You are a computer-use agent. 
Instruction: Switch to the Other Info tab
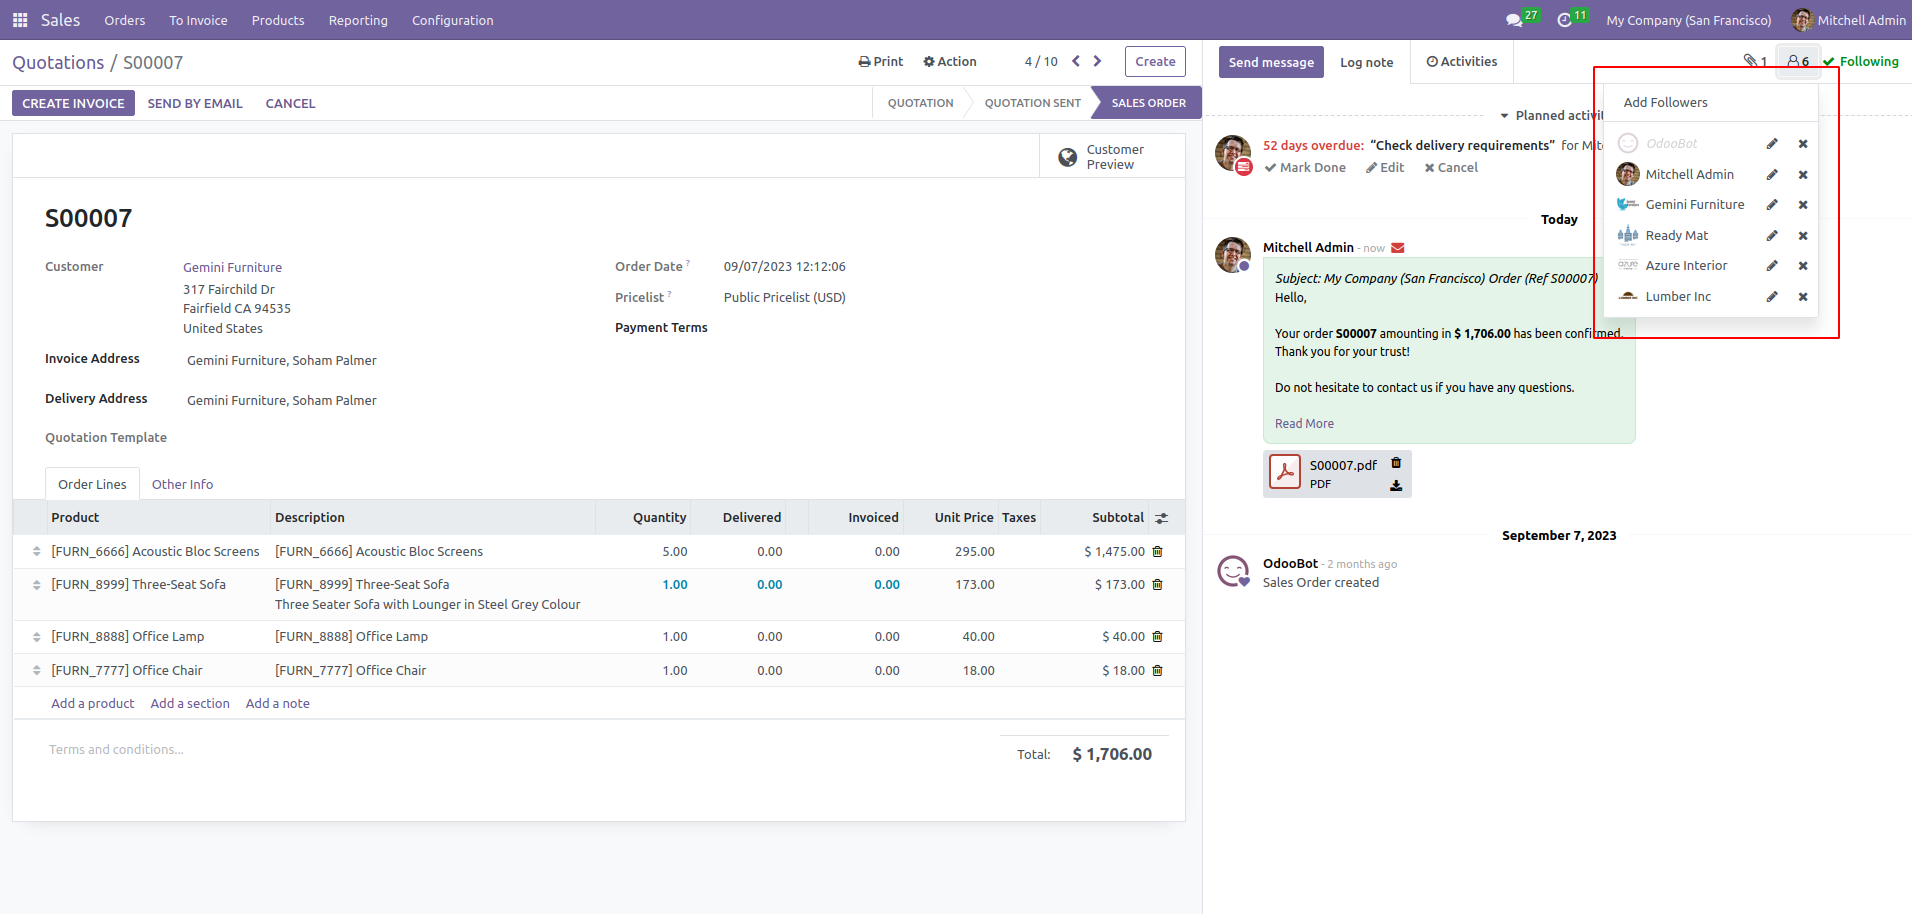[x=182, y=485]
